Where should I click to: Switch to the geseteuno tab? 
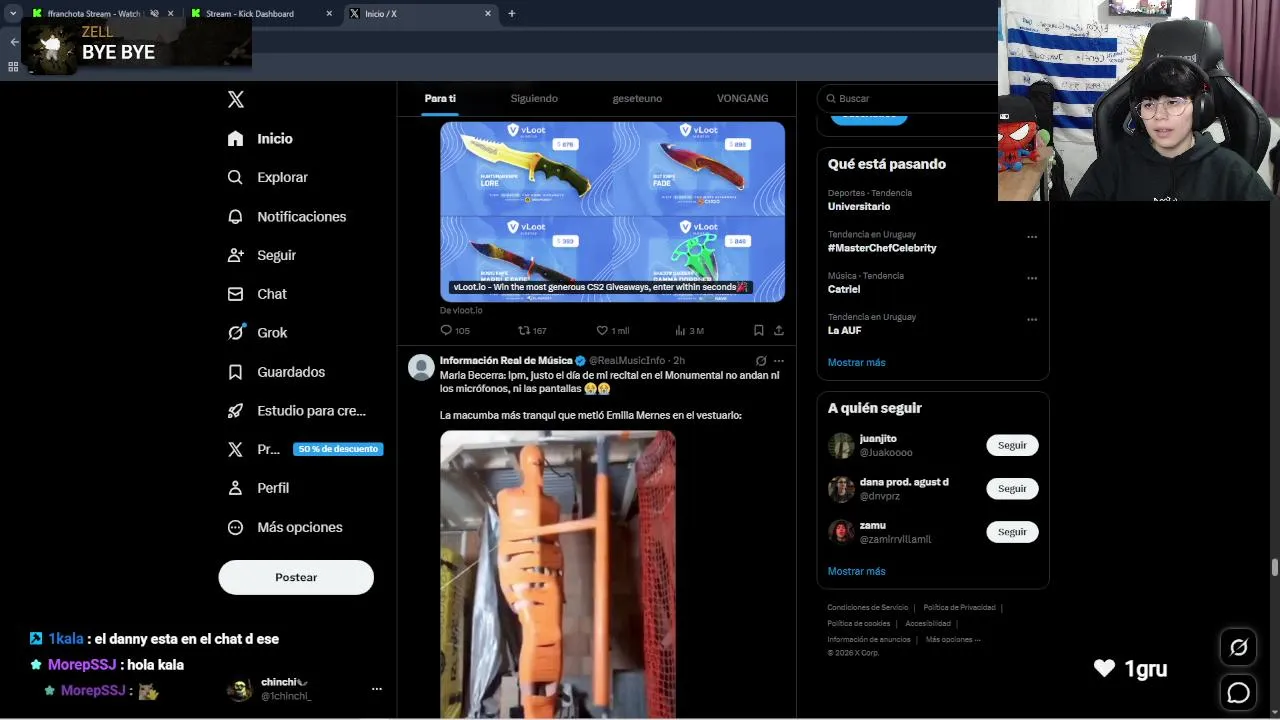click(x=637, y=98)
